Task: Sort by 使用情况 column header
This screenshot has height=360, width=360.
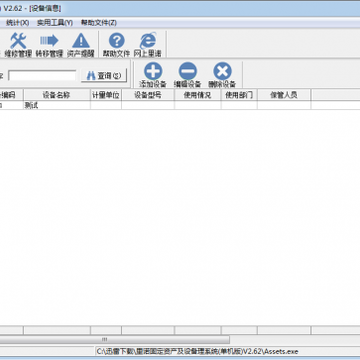Action: (x=197, y=95)
